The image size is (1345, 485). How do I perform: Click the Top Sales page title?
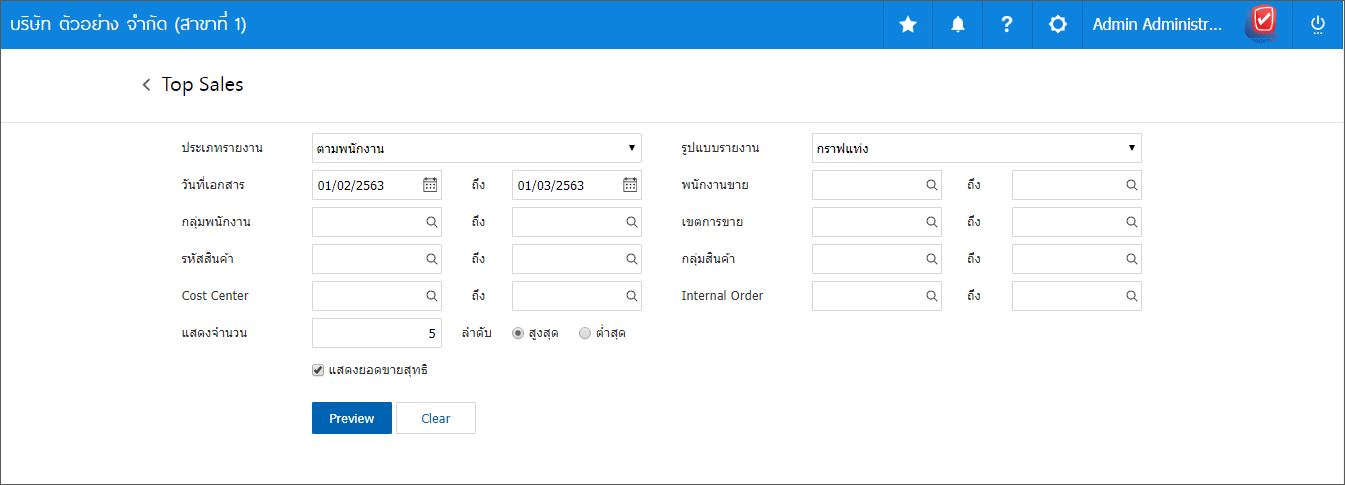coord(203,85)
